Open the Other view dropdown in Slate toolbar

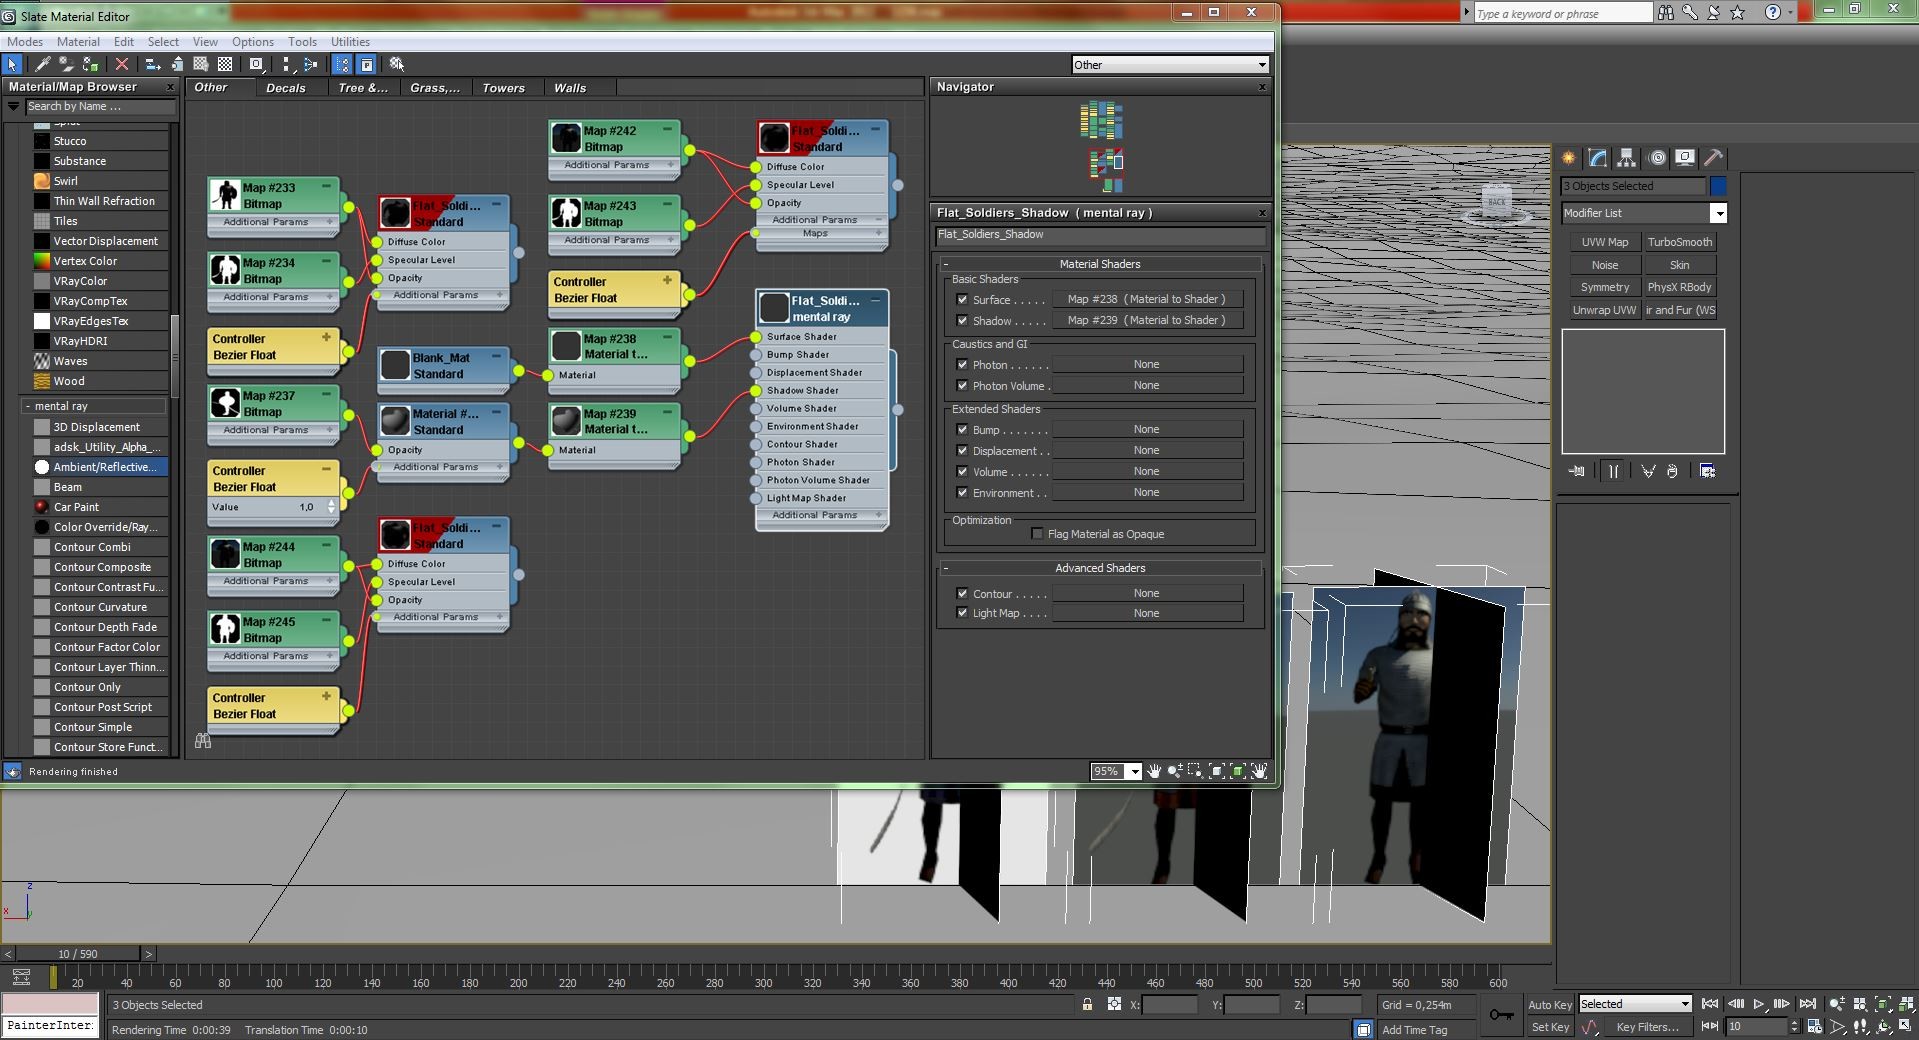pyautogui.click(x=1169, y=64)
